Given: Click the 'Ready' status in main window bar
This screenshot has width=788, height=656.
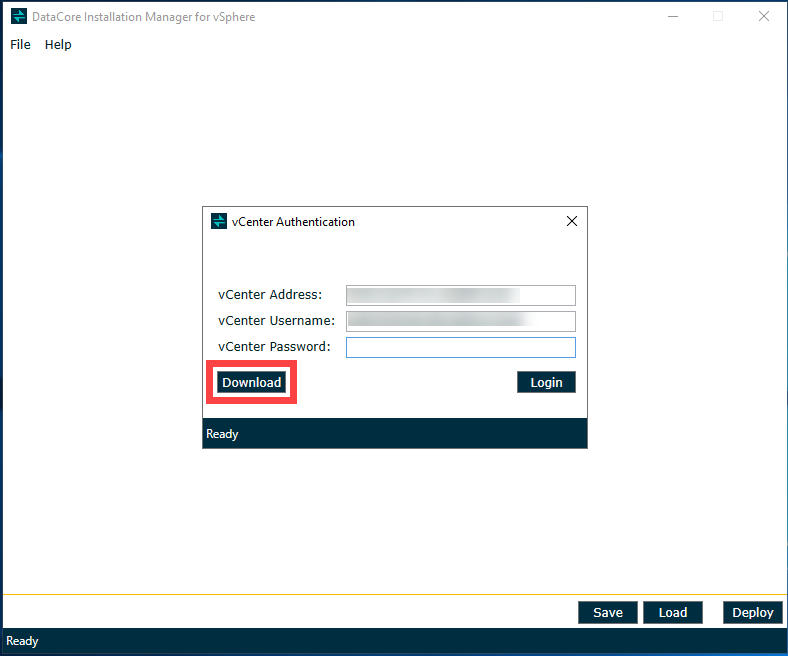Looking at the screenshot, I should [22, 641].
